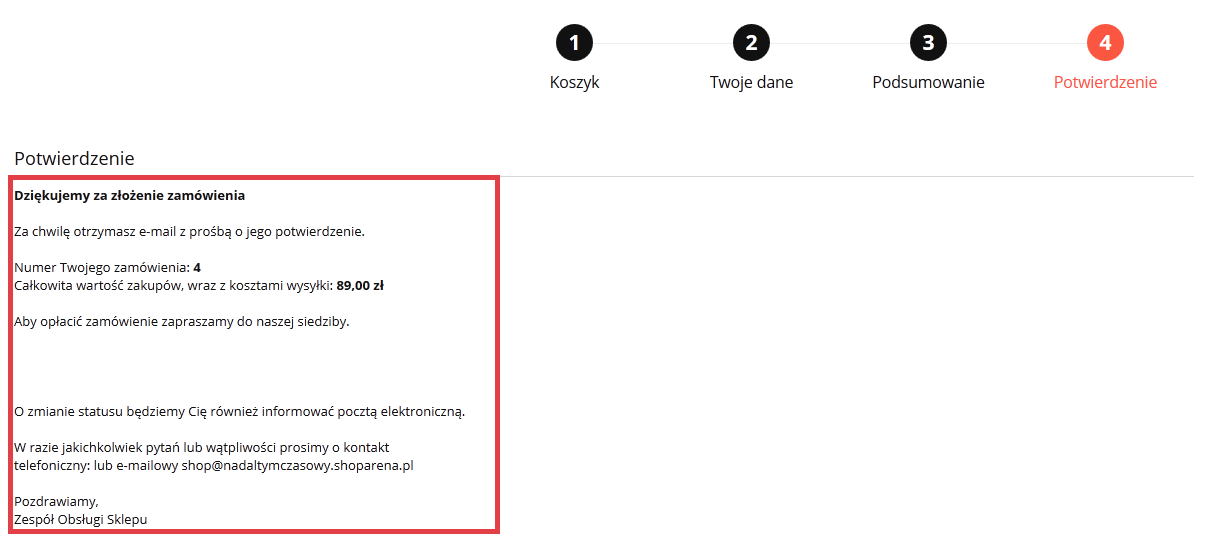
Task: Click the bold 'Dziękujemy za złożenie zamówienia' text
Action: click(130, 195)
